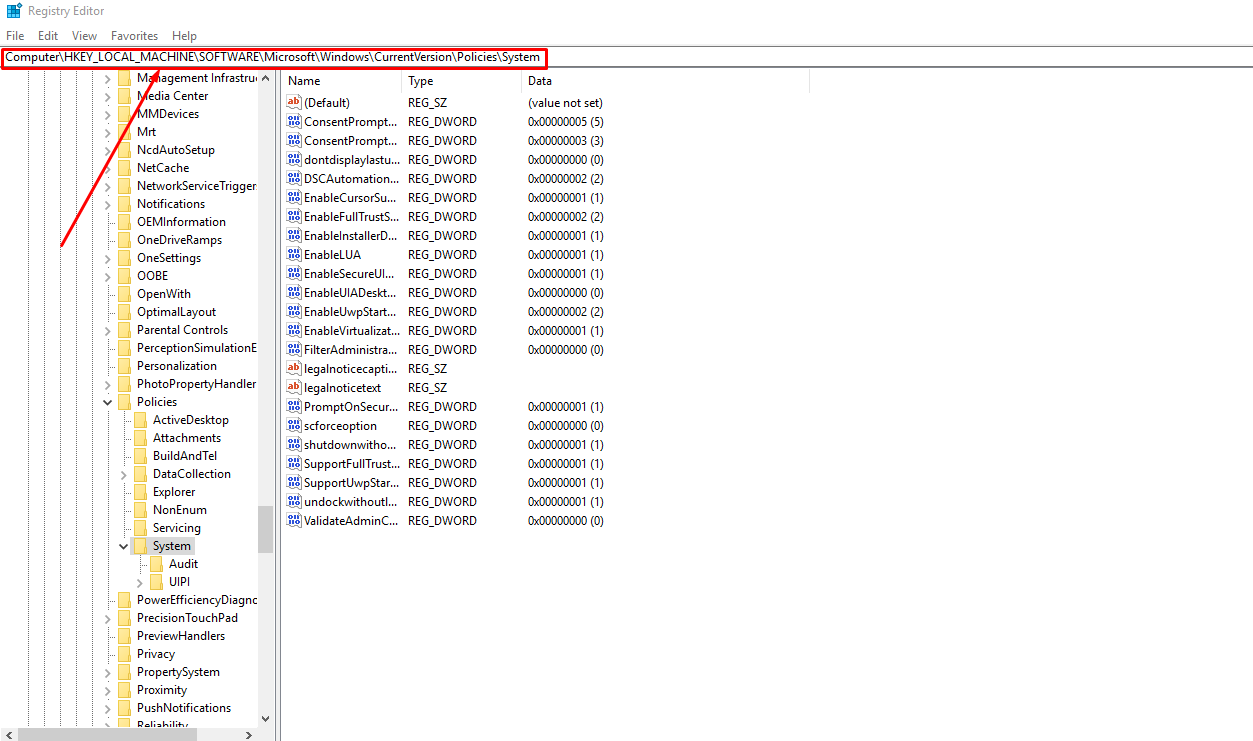Open the Edit menu
This screenshot has width=1253, height=741.
(48, 35)
